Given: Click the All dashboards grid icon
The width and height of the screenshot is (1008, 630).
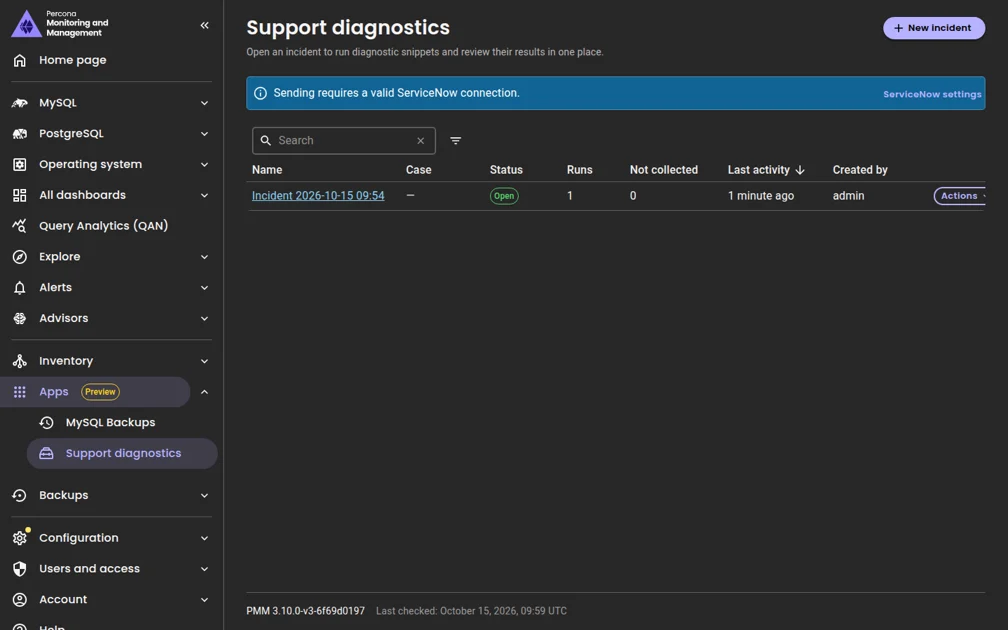Looking at the screenshot, I should tap(20, 195).
